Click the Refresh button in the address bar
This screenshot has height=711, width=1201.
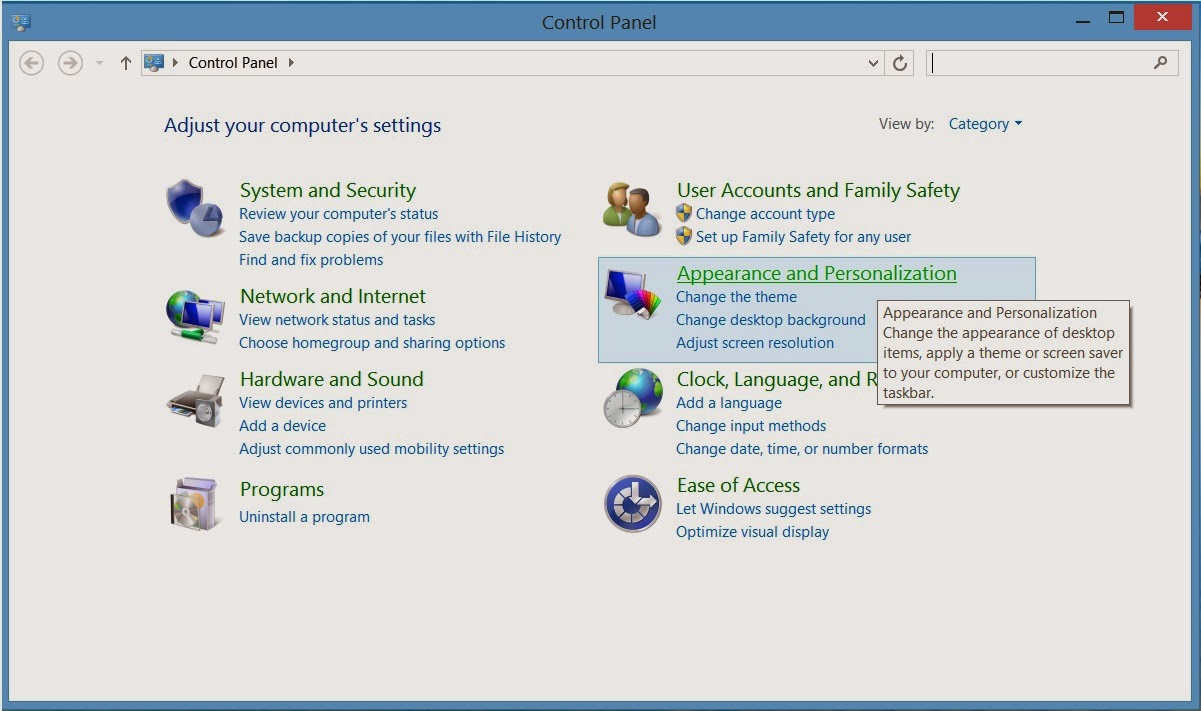point(898,62)
